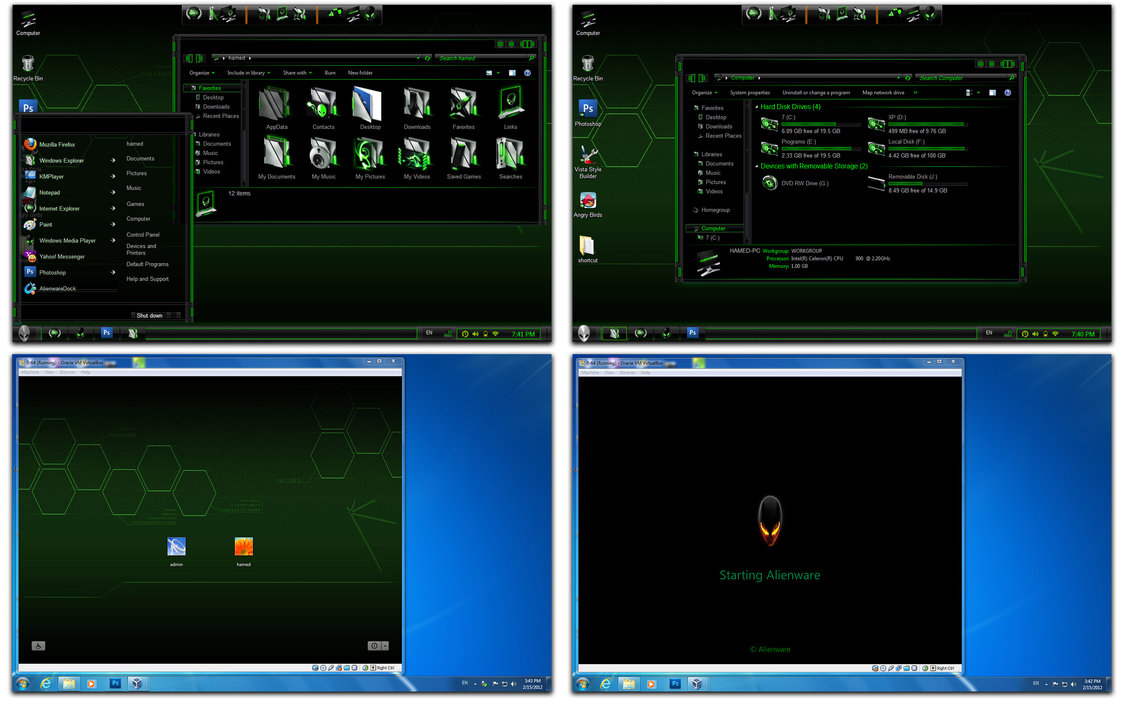Click the 3:43 PM clock in Windows taskbar
This screenshot has height=710, width=1124.
click(533, 683)
